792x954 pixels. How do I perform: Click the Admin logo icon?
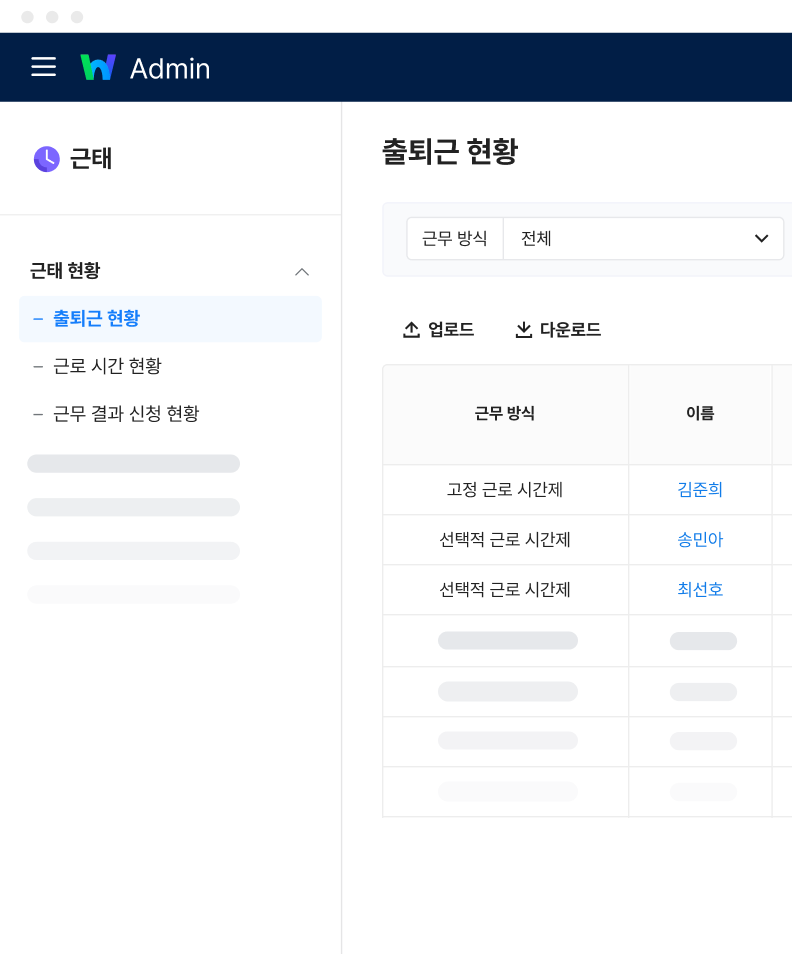98,67
